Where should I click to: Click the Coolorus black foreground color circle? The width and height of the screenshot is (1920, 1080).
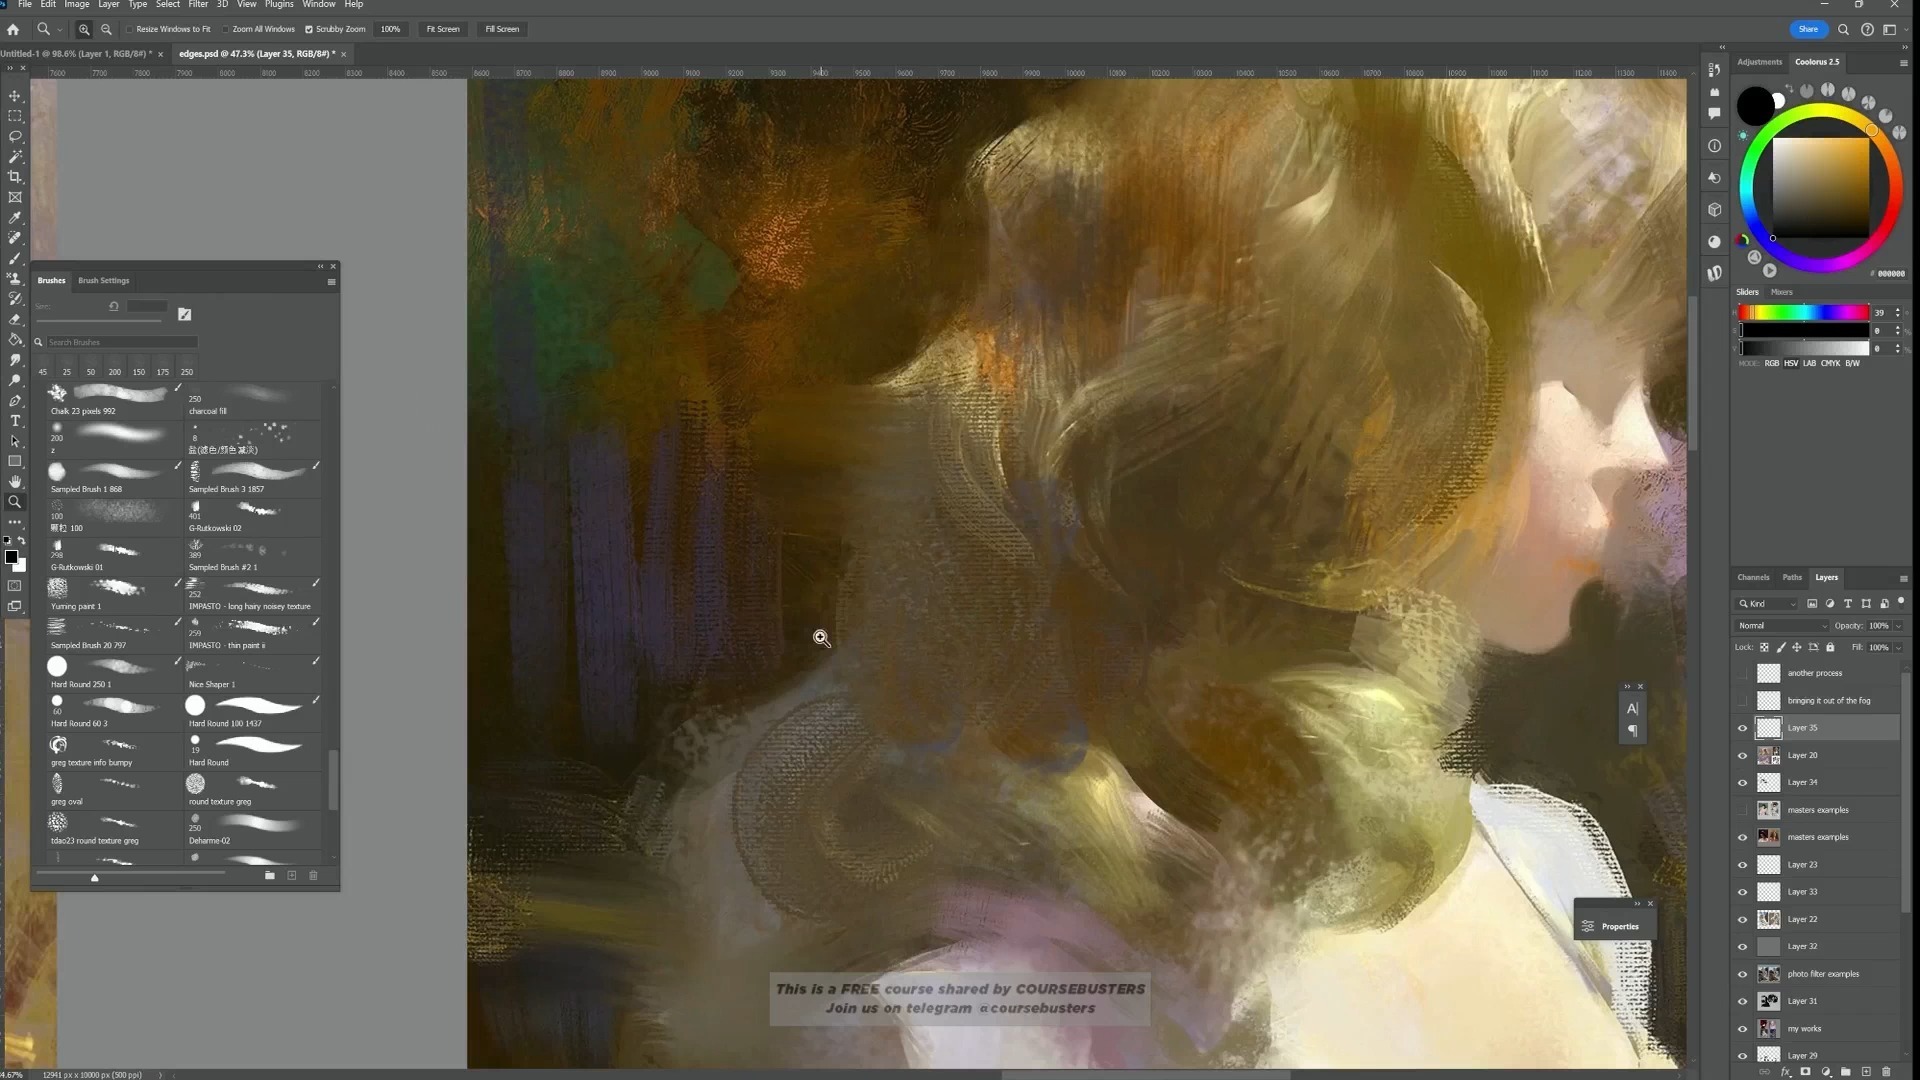point(1754,104)
